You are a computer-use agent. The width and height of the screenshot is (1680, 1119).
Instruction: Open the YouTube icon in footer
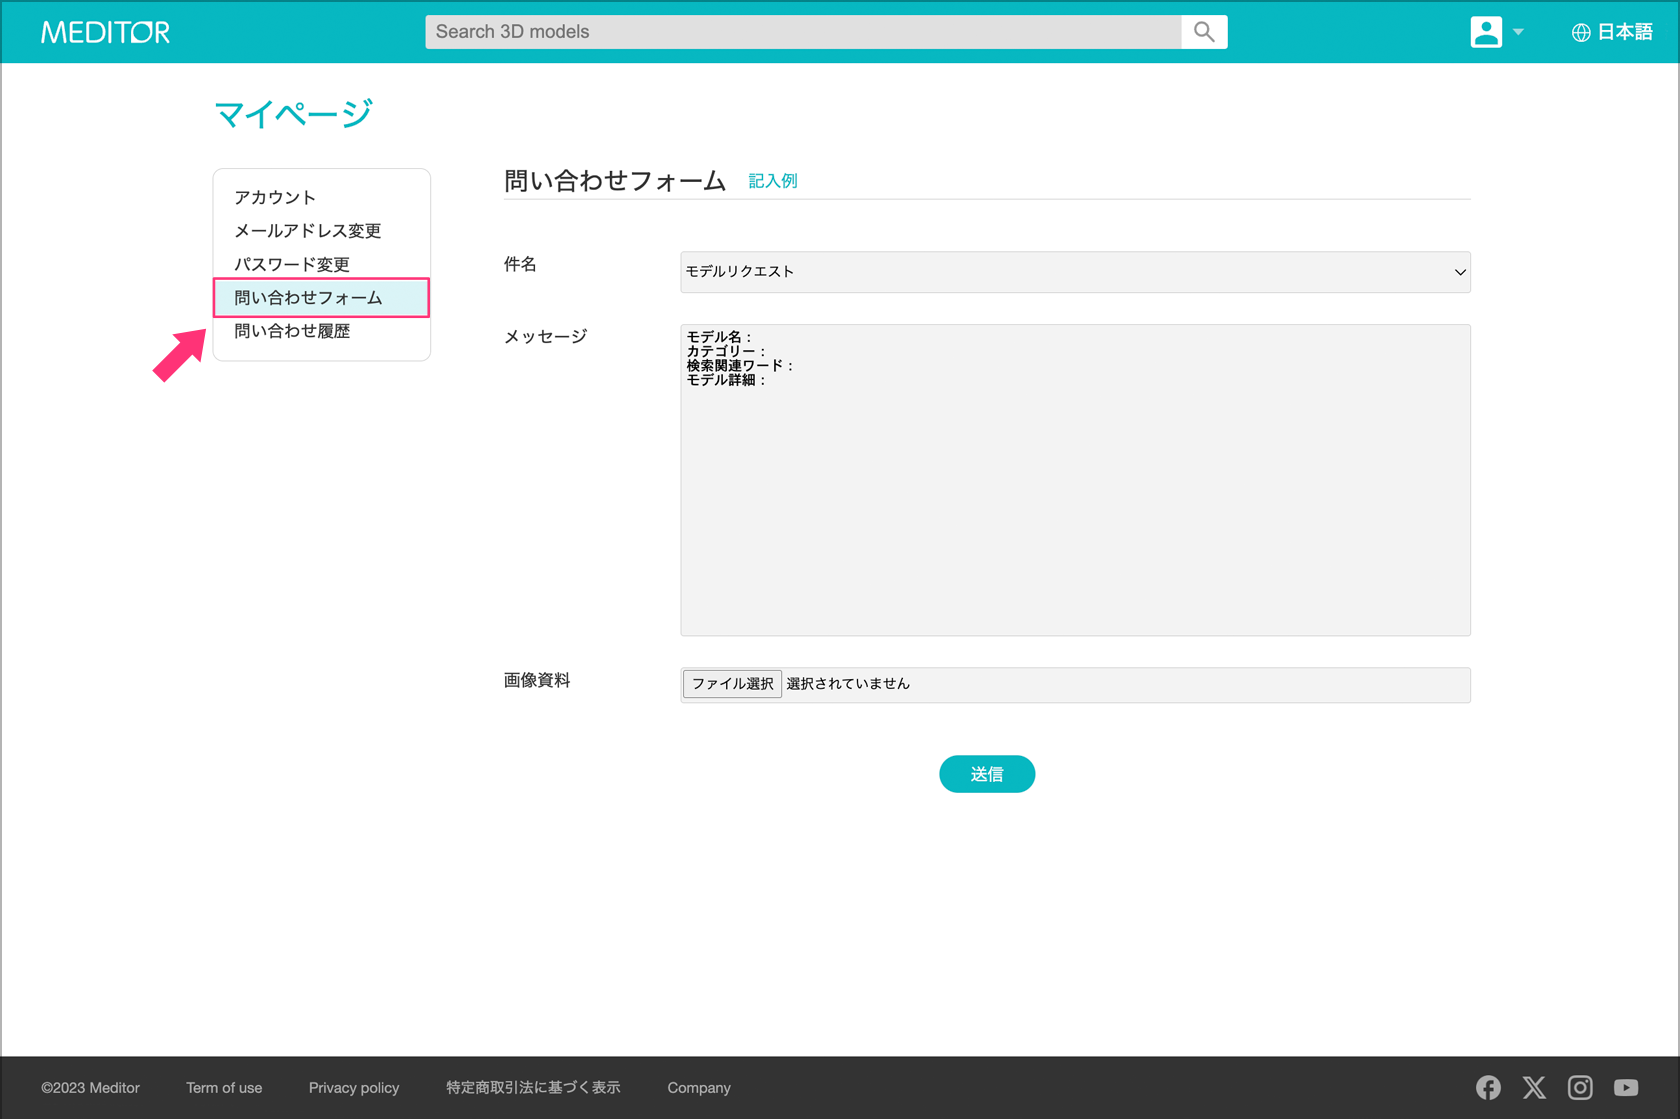tap(1626, 1087)
